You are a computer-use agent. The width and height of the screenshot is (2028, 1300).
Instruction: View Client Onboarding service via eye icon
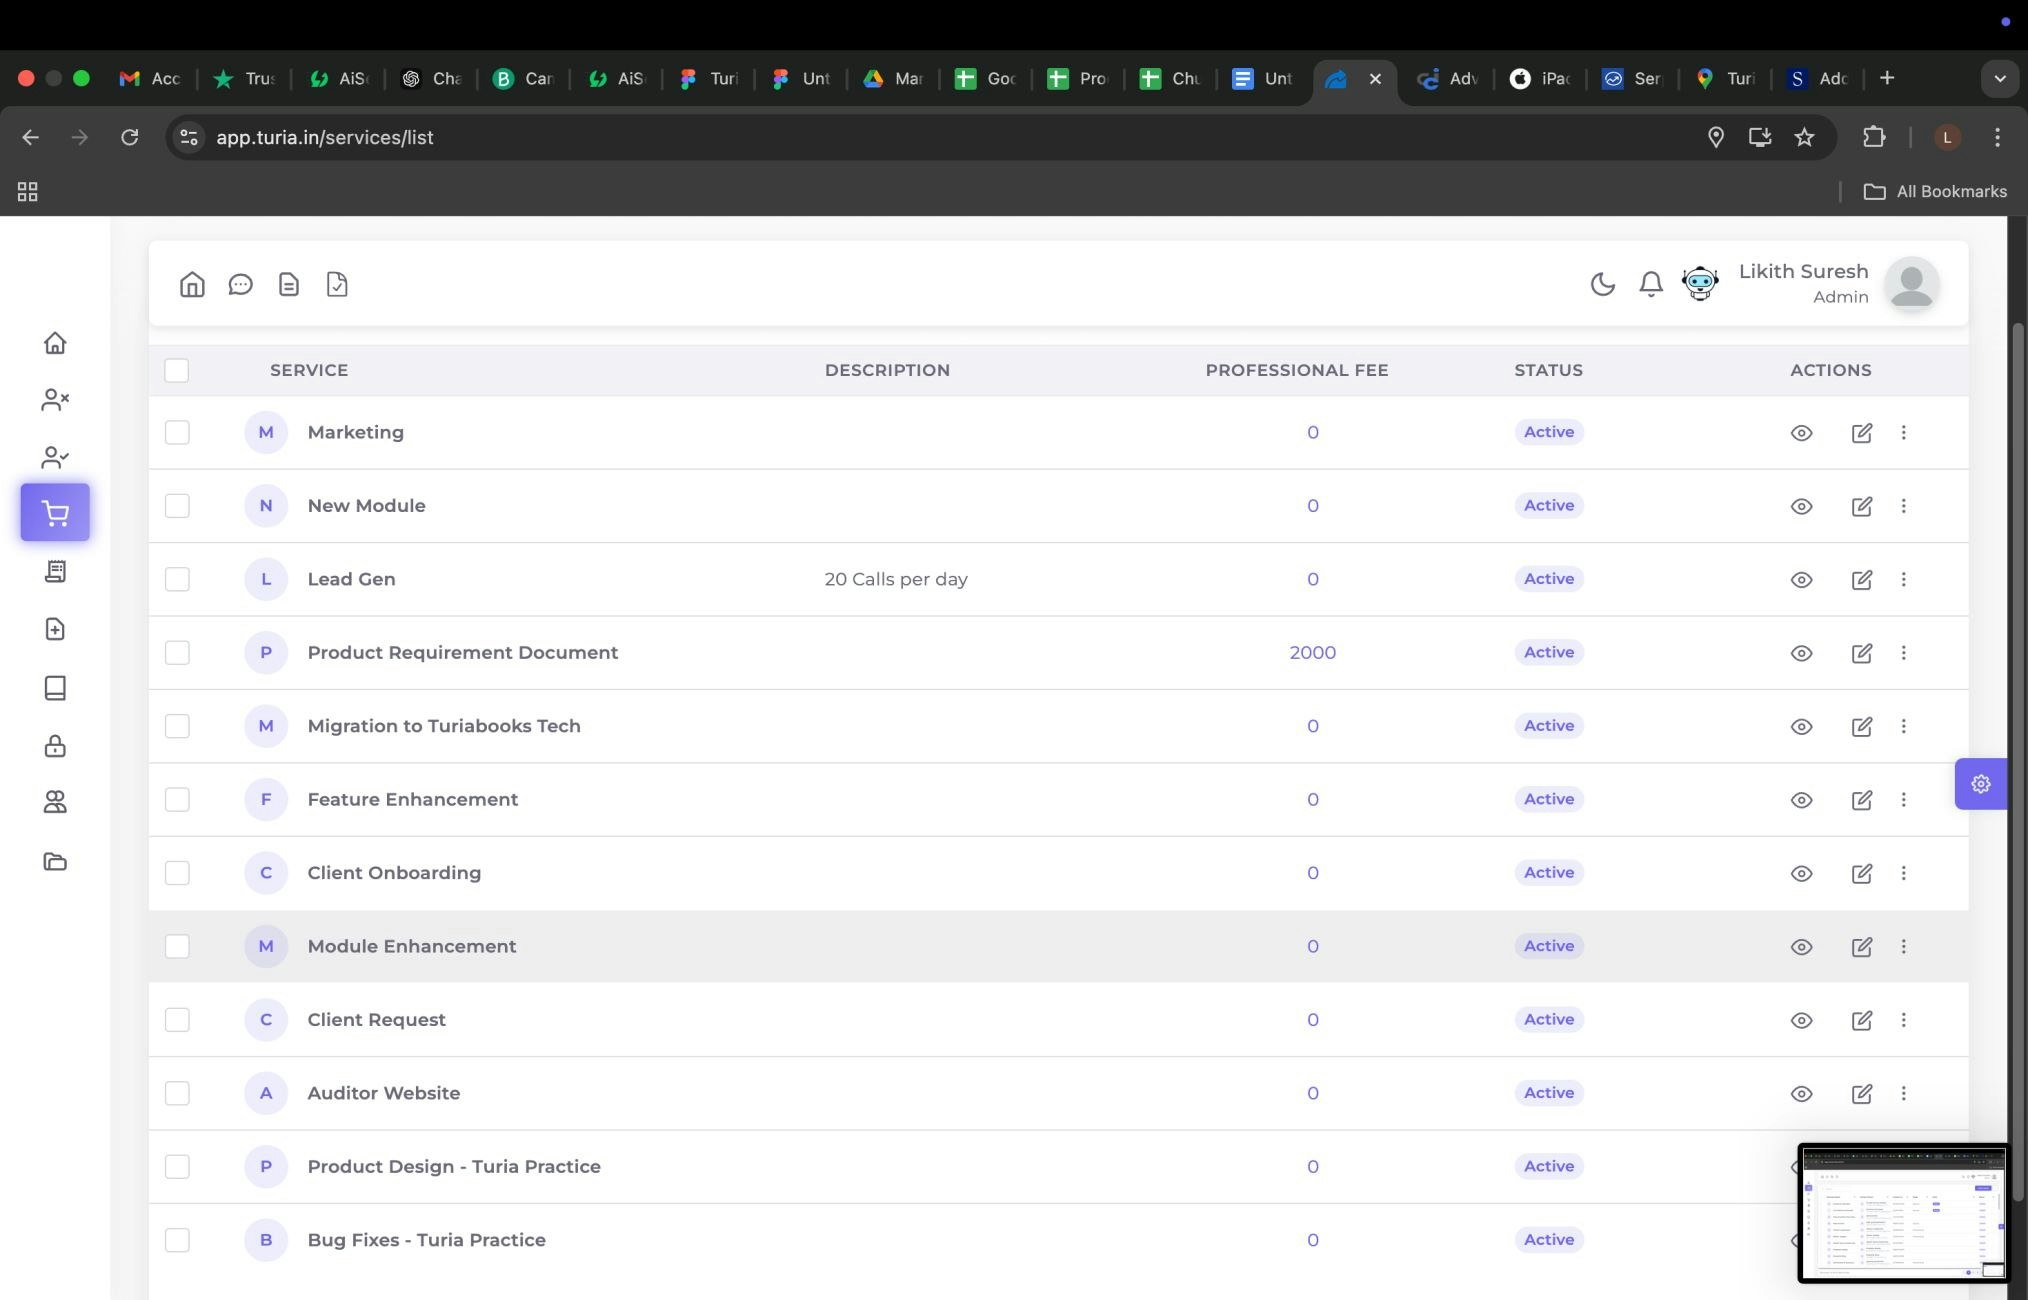pyautogui.click(x=1801, y=873)
